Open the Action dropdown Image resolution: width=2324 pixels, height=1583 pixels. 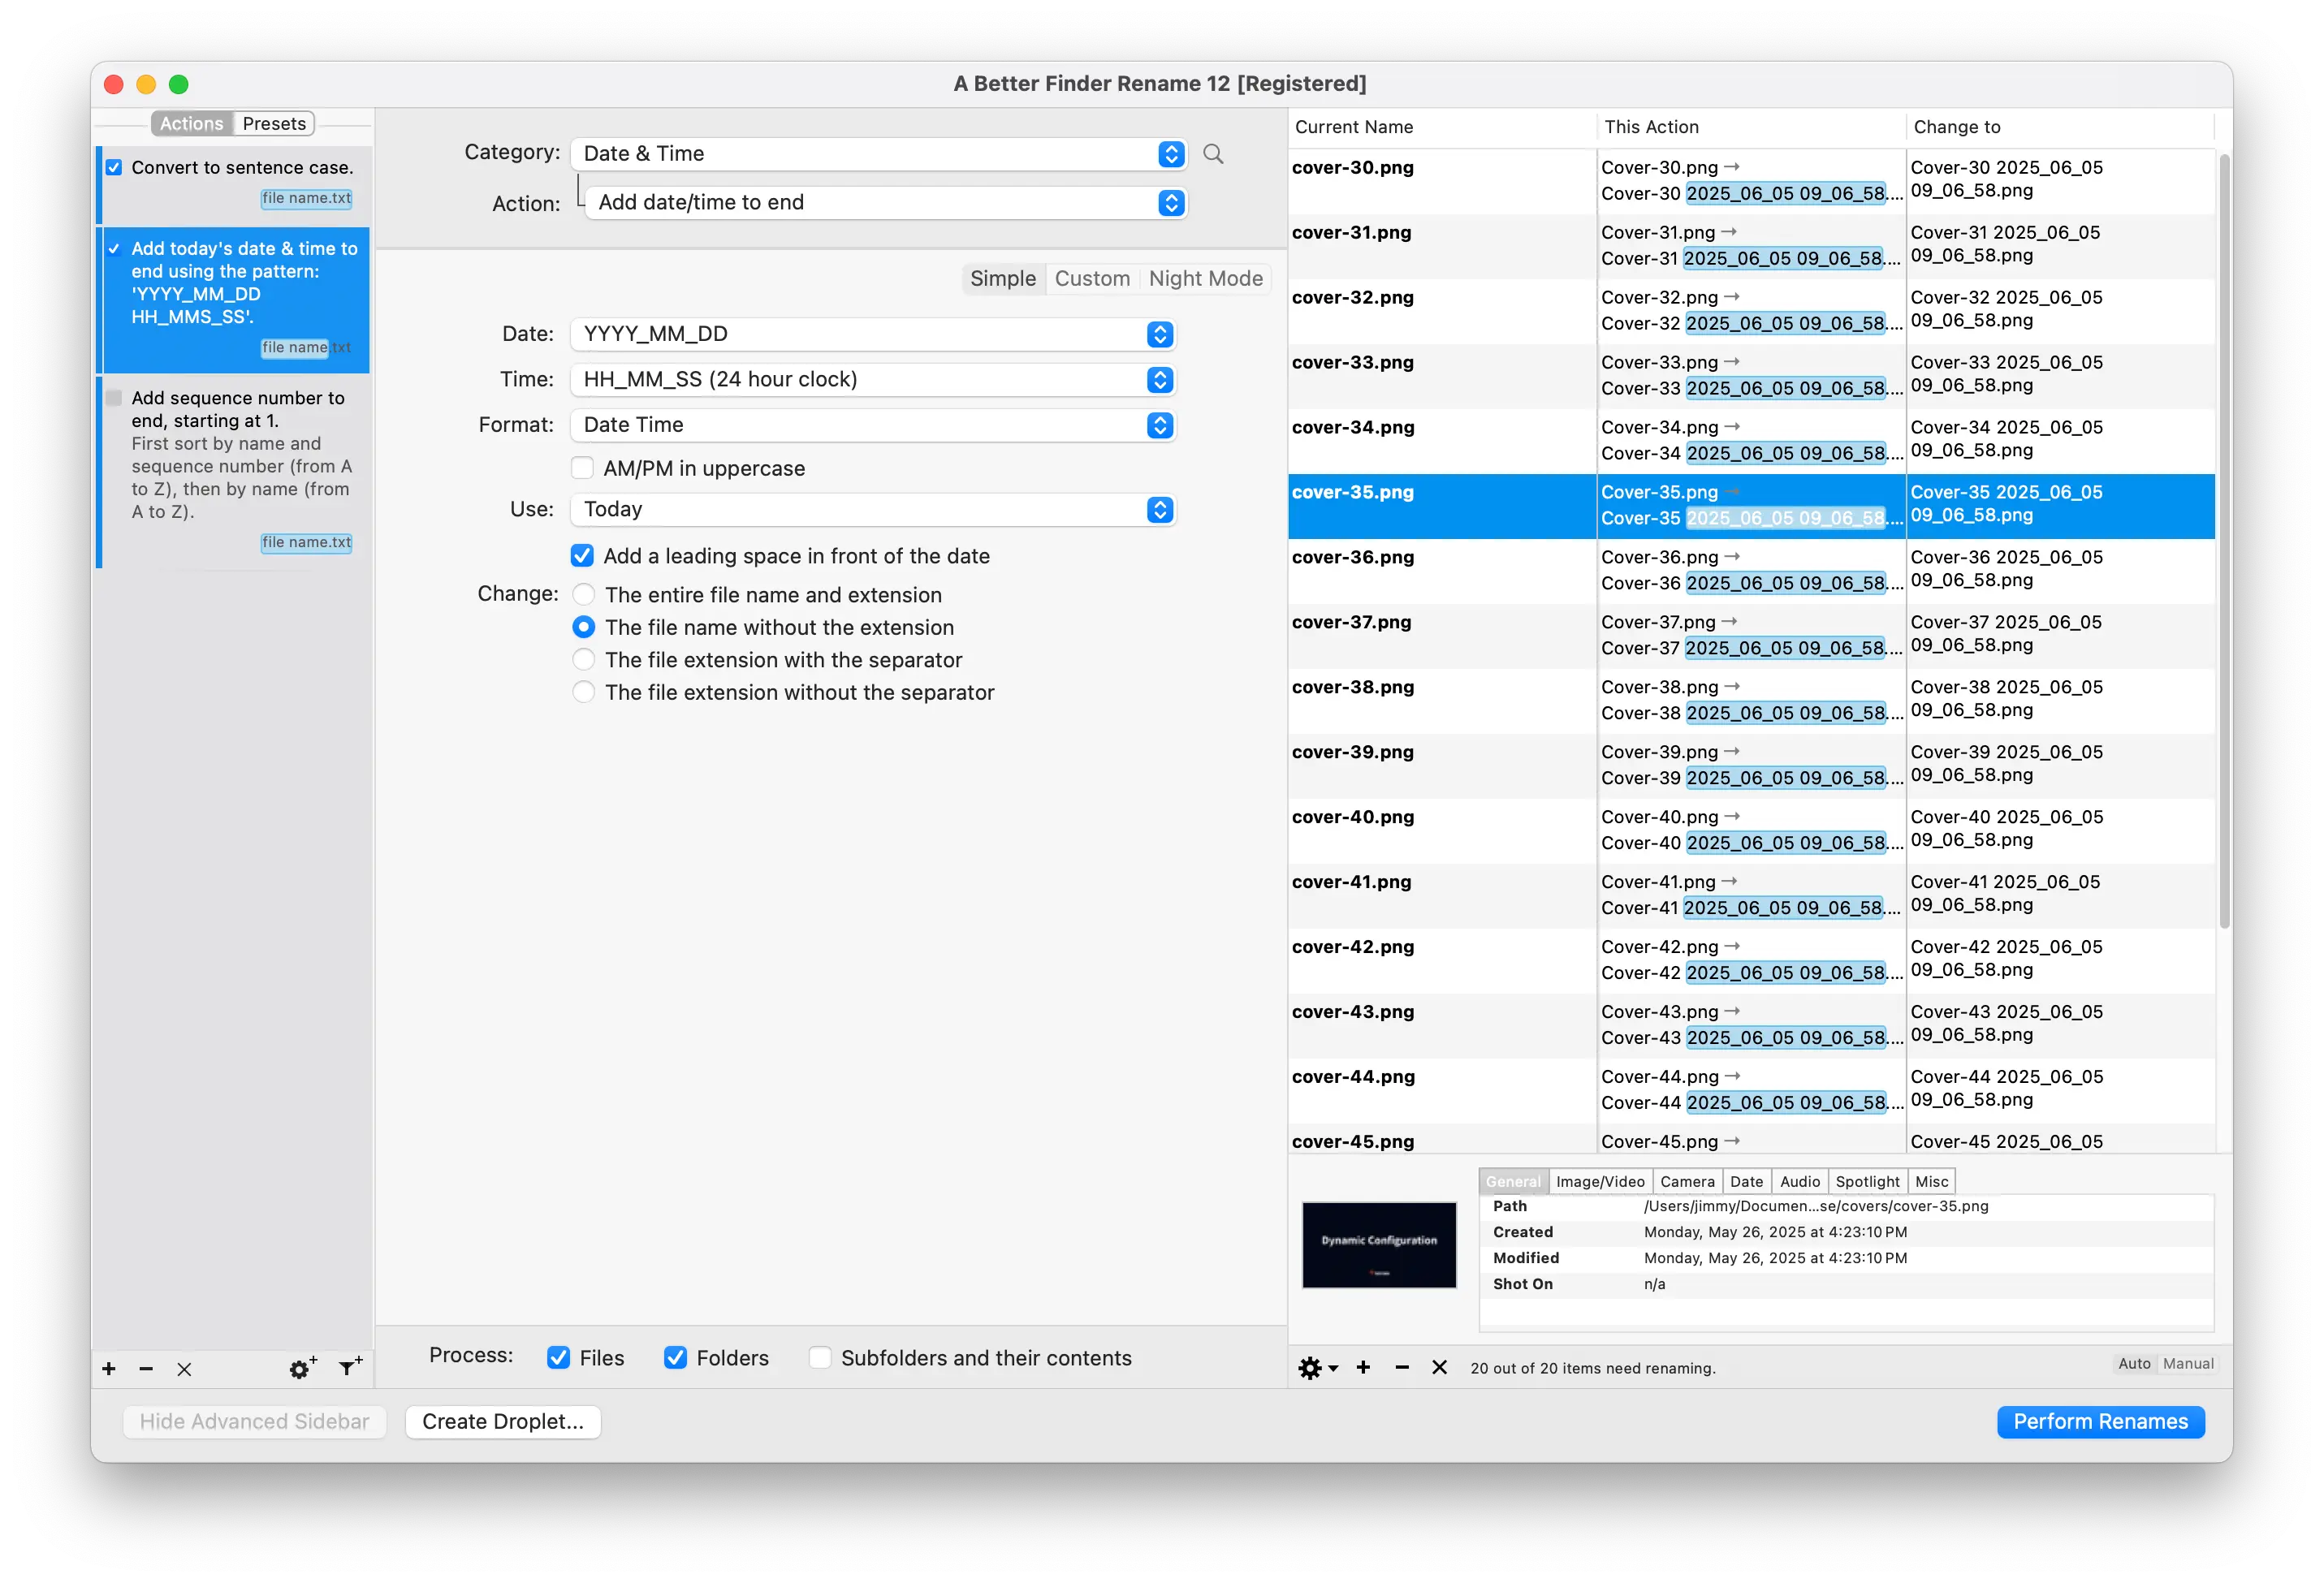[885, 203]
